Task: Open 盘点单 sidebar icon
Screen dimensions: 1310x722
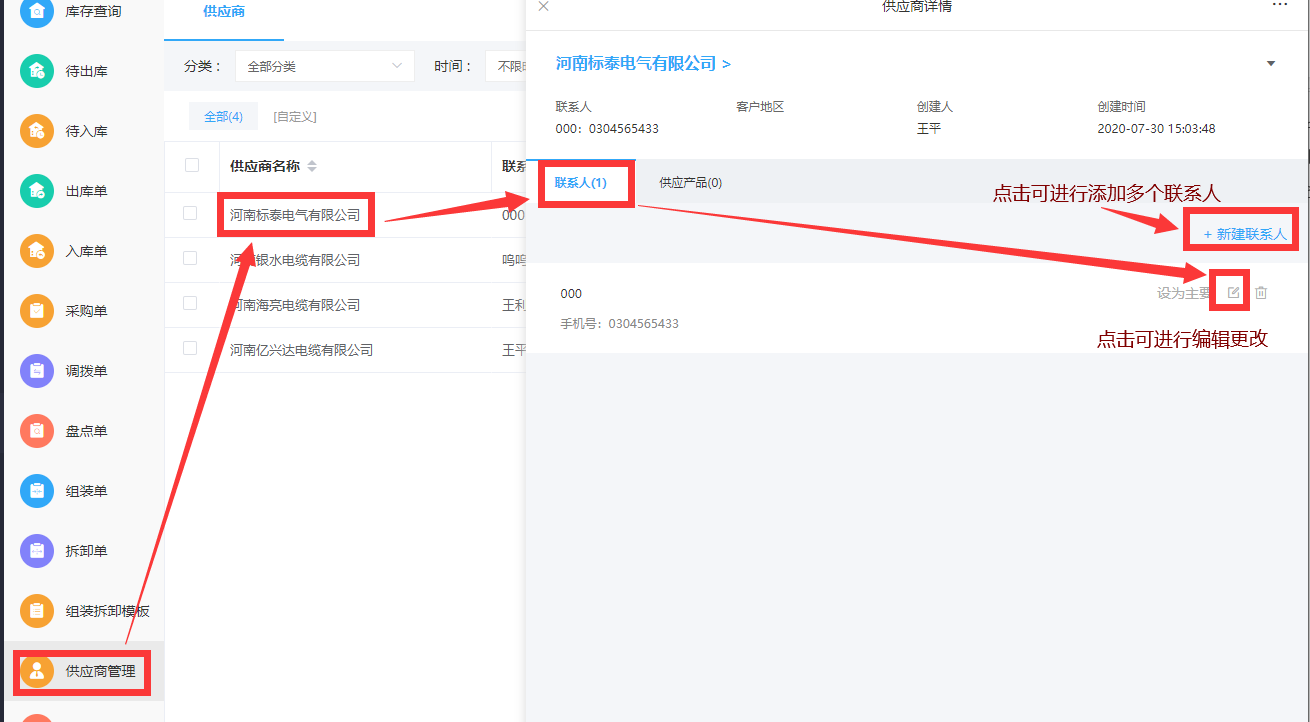Action: [x=37, y=431]
